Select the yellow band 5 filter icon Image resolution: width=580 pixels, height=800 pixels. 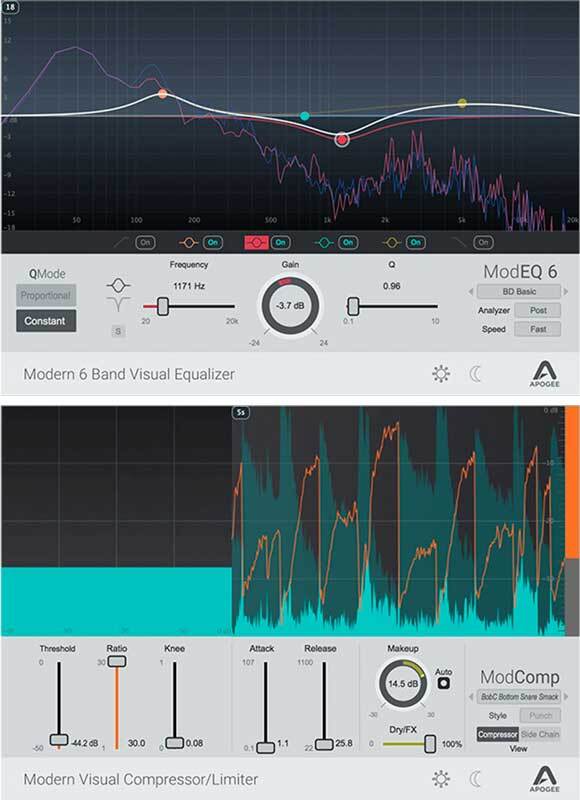(391, 242)
